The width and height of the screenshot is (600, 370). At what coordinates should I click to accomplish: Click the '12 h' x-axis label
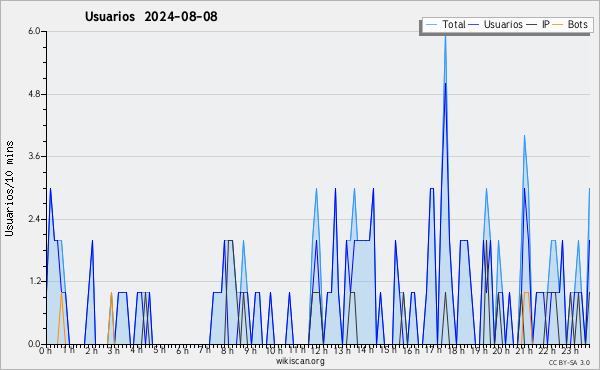319,350
